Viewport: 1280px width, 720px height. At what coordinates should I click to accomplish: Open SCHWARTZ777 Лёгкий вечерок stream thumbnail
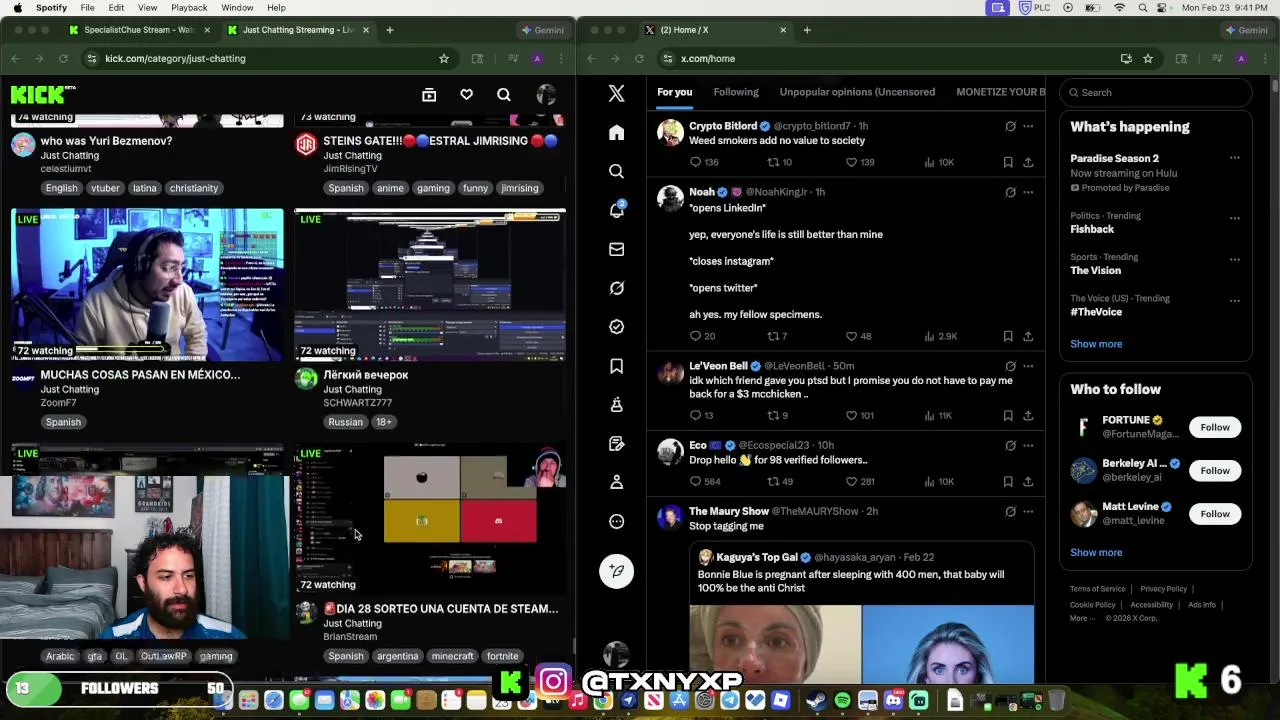430,285
